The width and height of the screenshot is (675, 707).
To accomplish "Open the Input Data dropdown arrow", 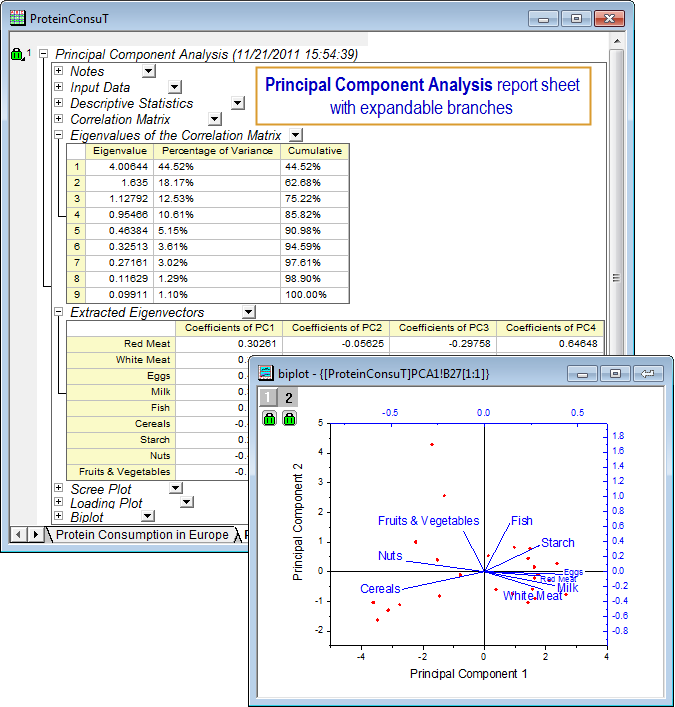I will coord(175,88).
